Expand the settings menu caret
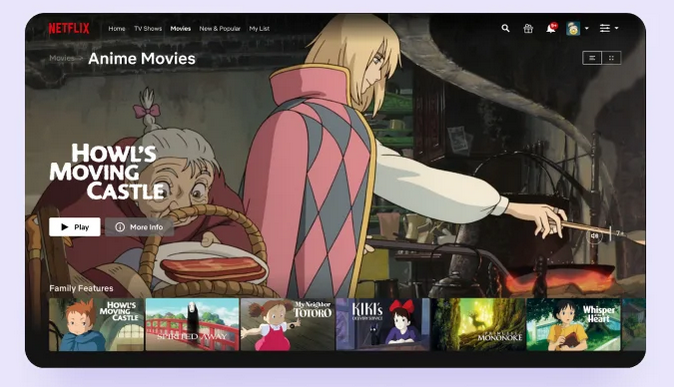 [616, 28]
